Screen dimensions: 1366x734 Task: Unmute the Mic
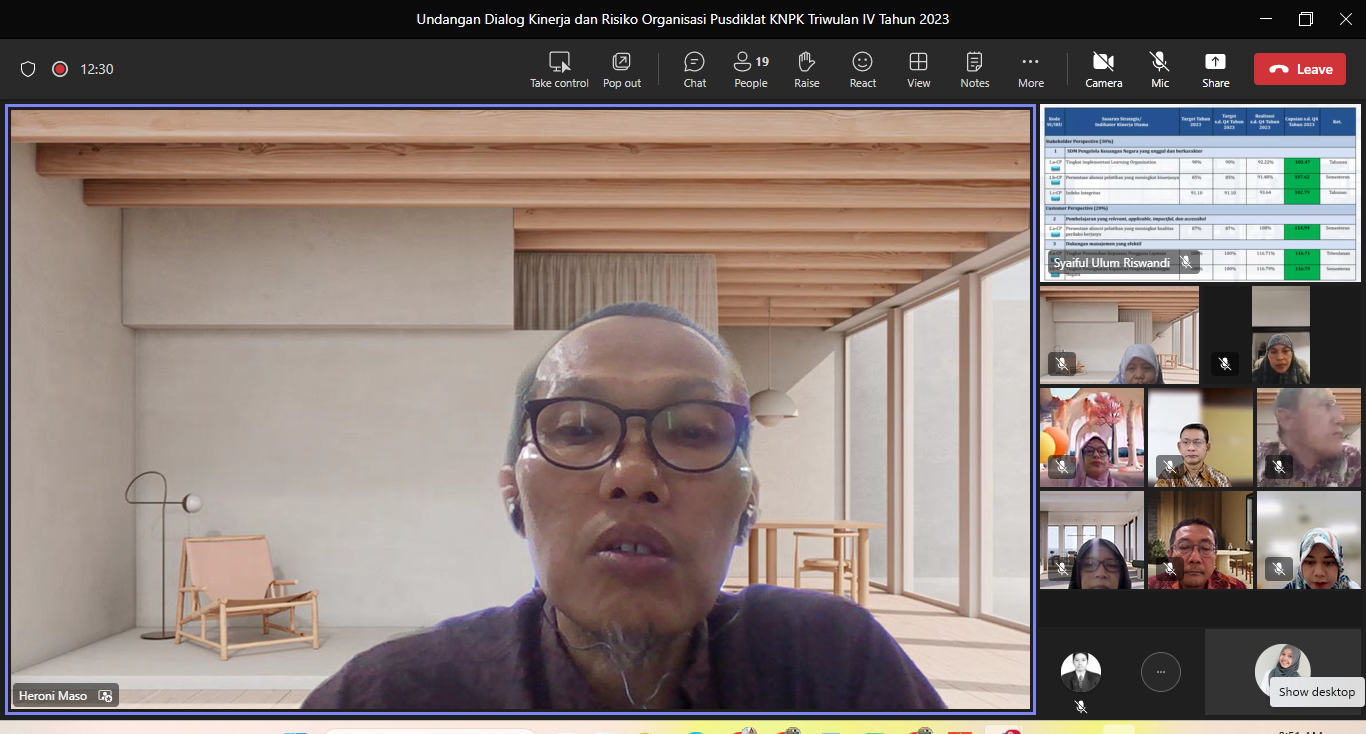pos(1160,69)
